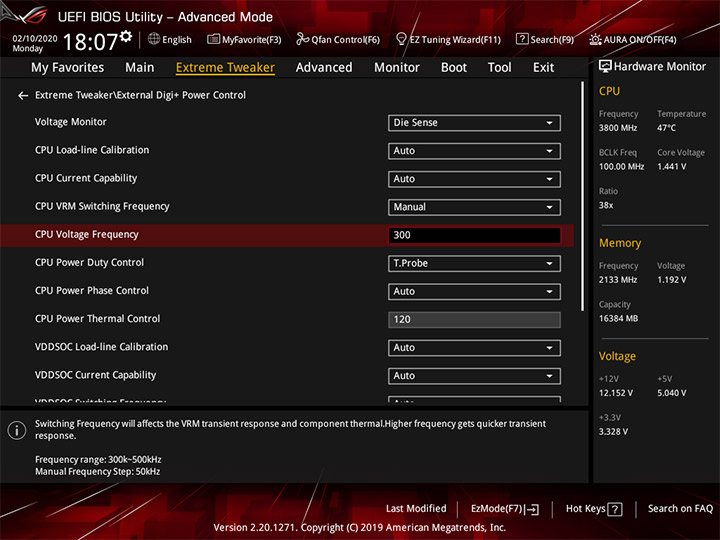
Task: Click the 18:07 clock display
Action: click(91, 42)
